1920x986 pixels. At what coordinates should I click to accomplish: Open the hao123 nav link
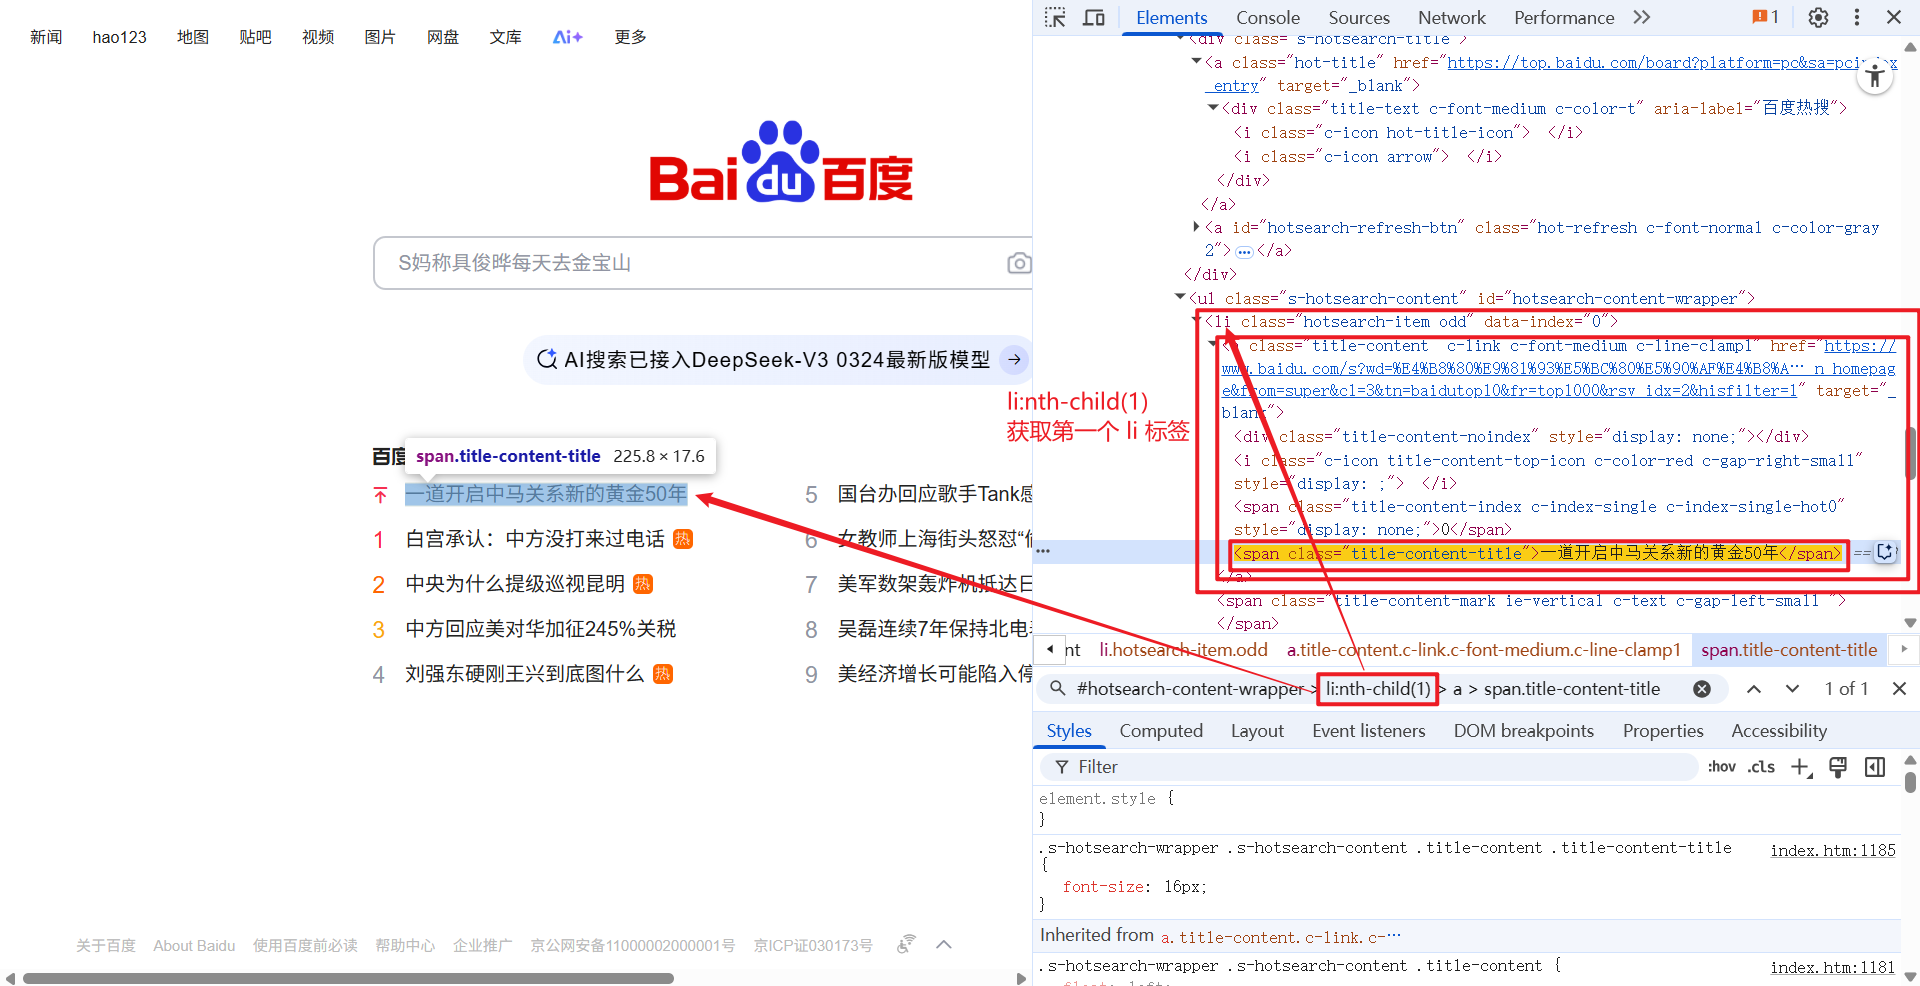[119, 37]
